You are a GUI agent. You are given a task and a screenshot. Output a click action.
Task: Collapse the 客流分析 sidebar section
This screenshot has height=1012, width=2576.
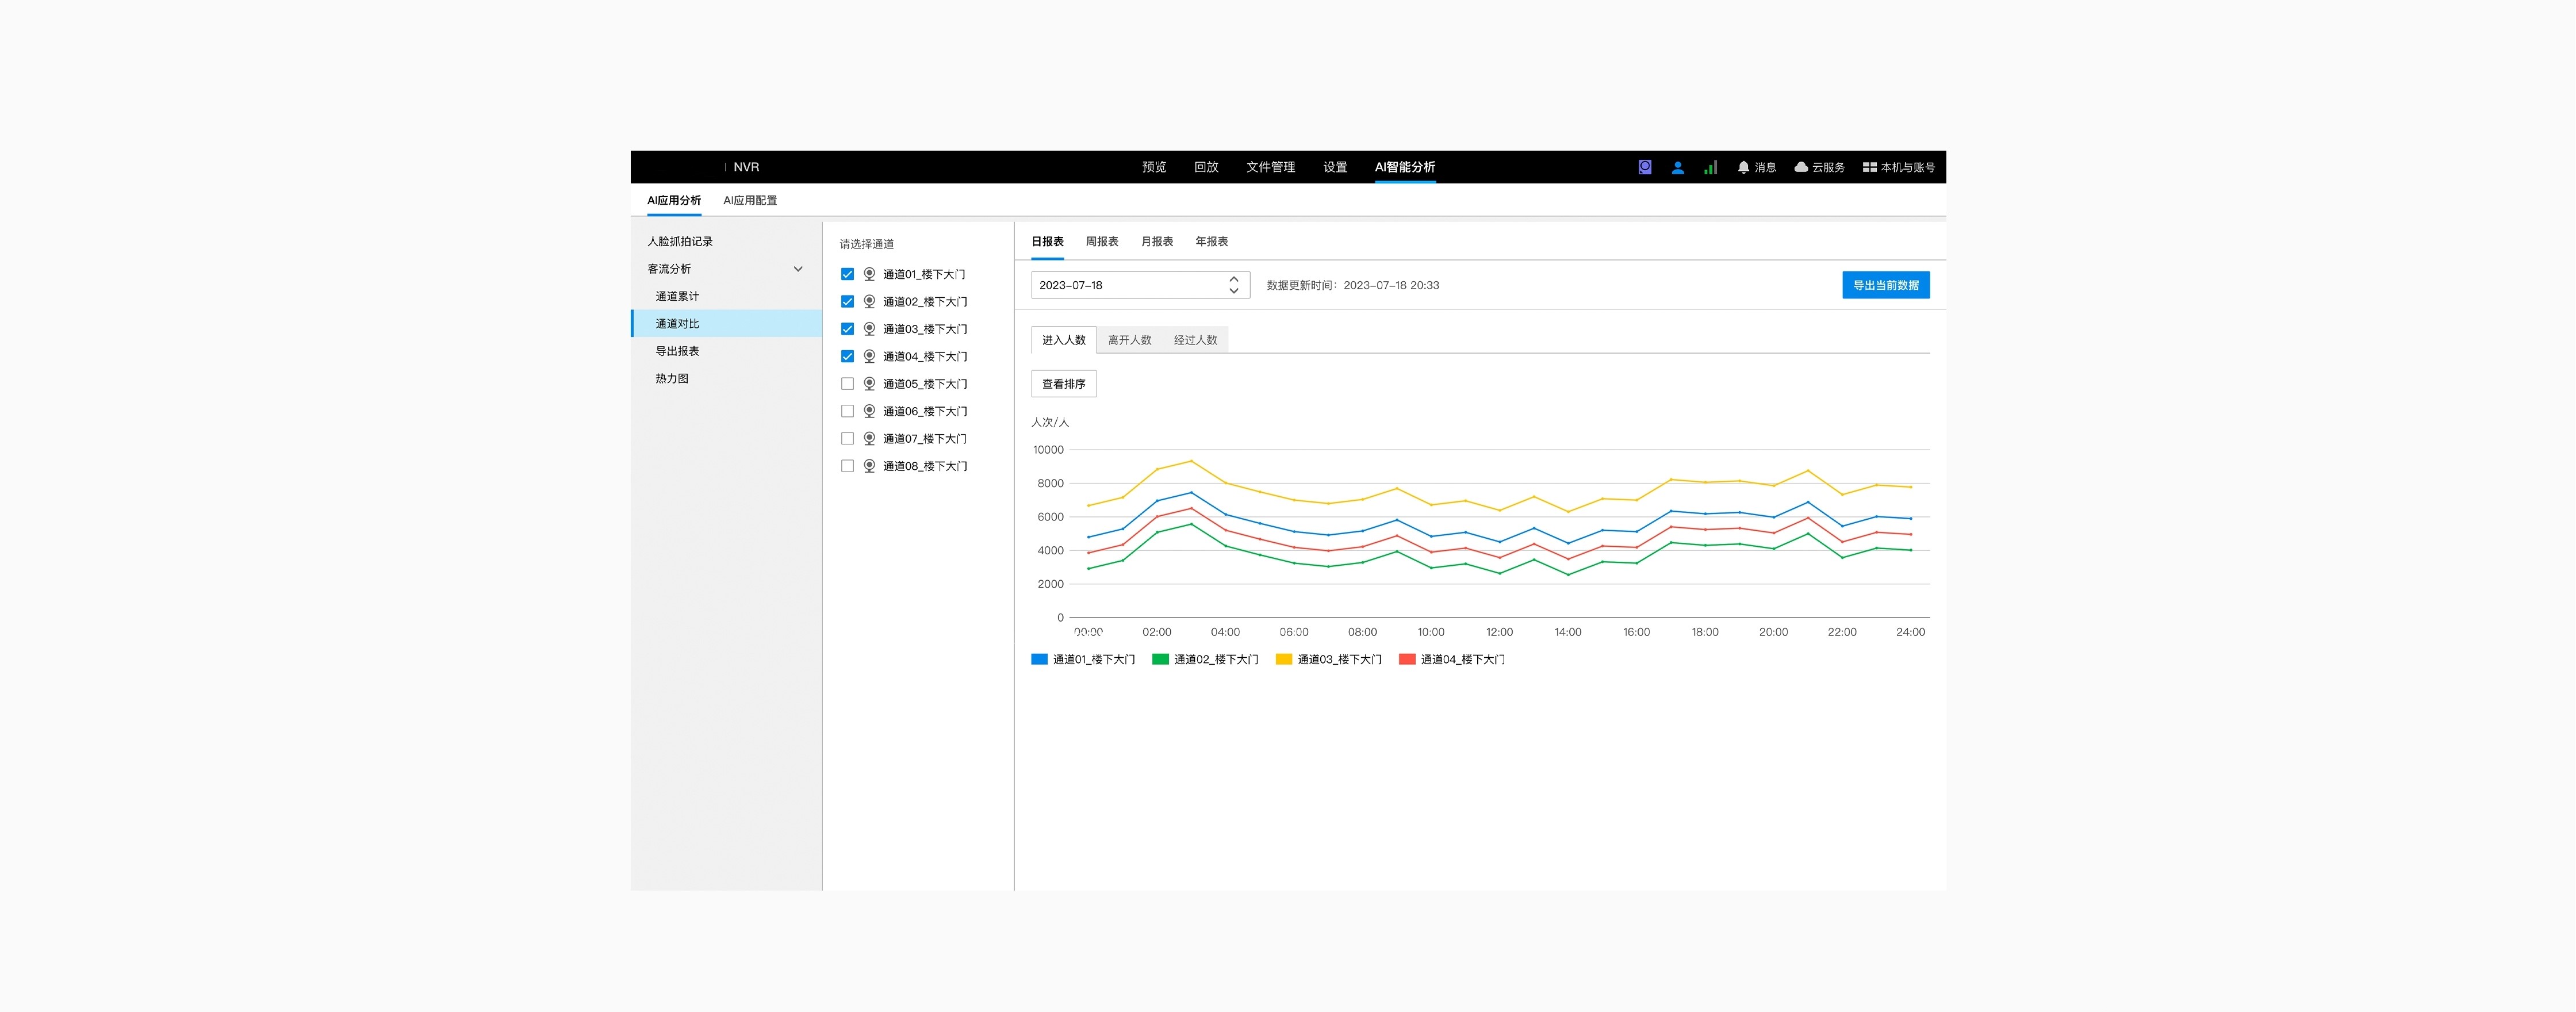pyautogui.click(x=797, y=269)
